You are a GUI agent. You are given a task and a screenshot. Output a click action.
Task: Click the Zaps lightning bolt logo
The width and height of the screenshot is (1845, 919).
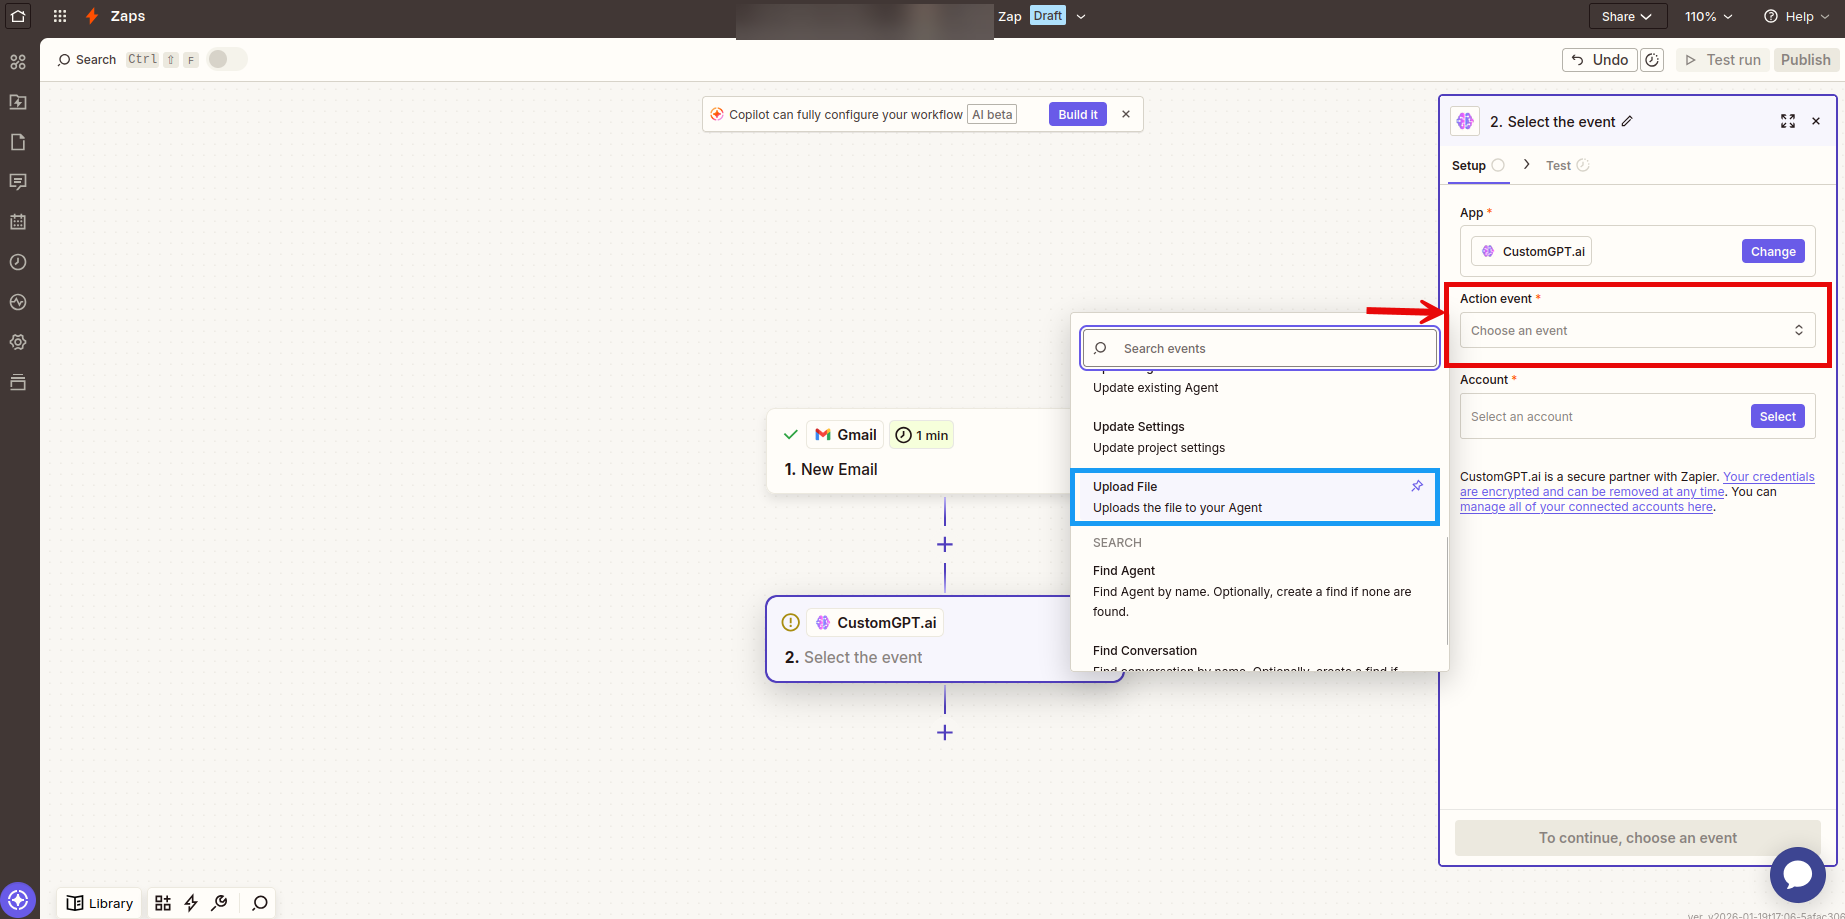[92, 16]
